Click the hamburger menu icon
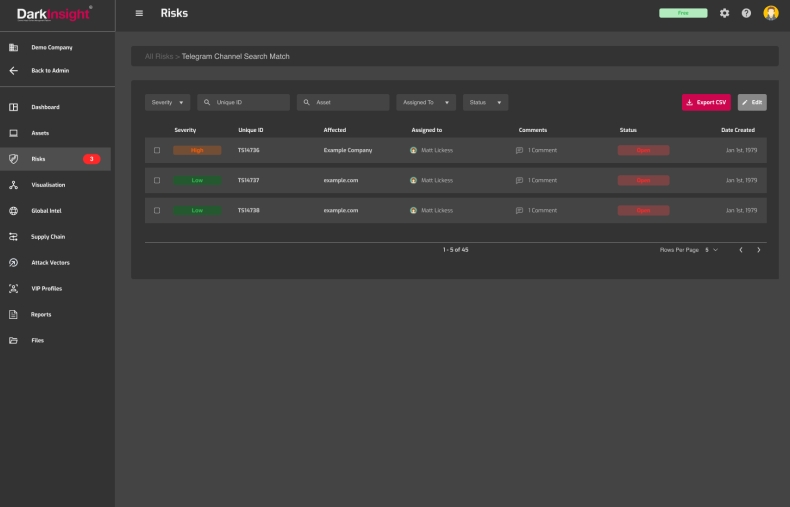This screenshot has width=790, height=507. (x=139, y=13)
